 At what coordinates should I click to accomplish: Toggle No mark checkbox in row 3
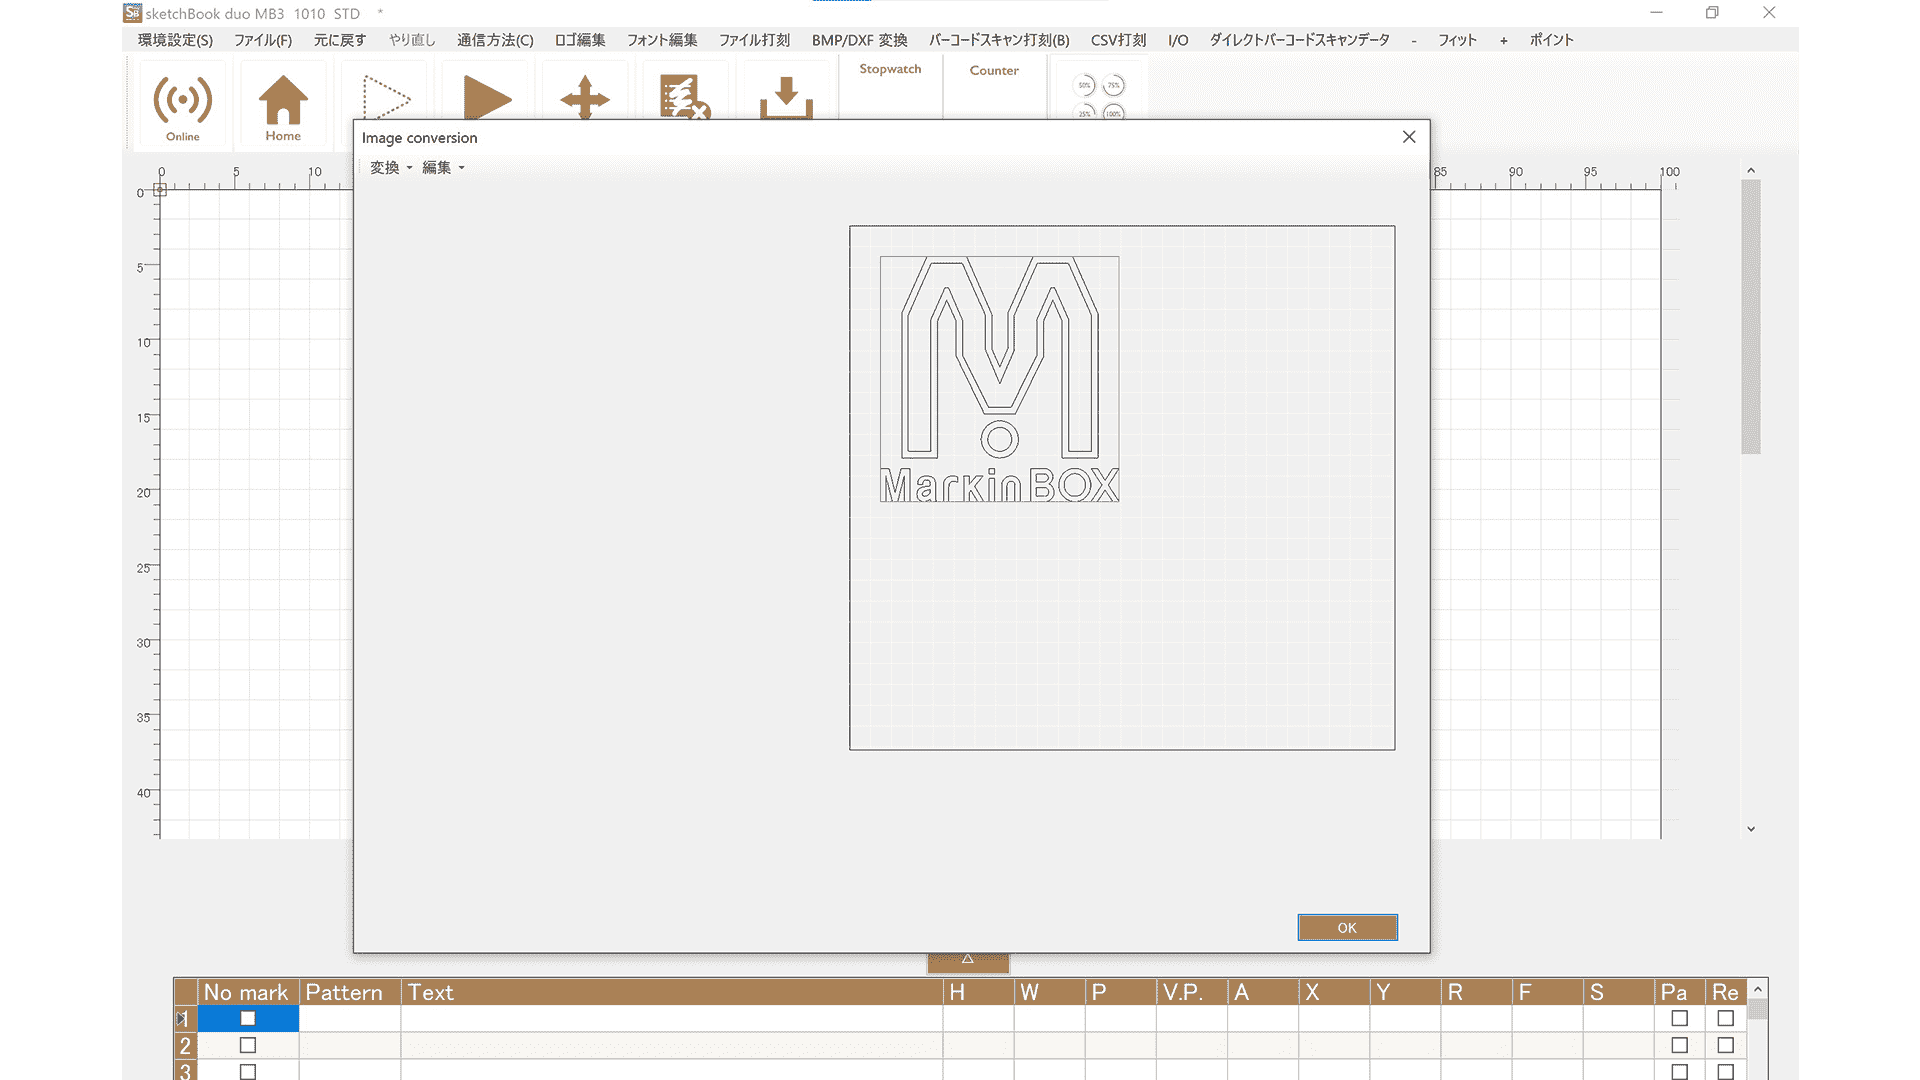pos(248,1071)
